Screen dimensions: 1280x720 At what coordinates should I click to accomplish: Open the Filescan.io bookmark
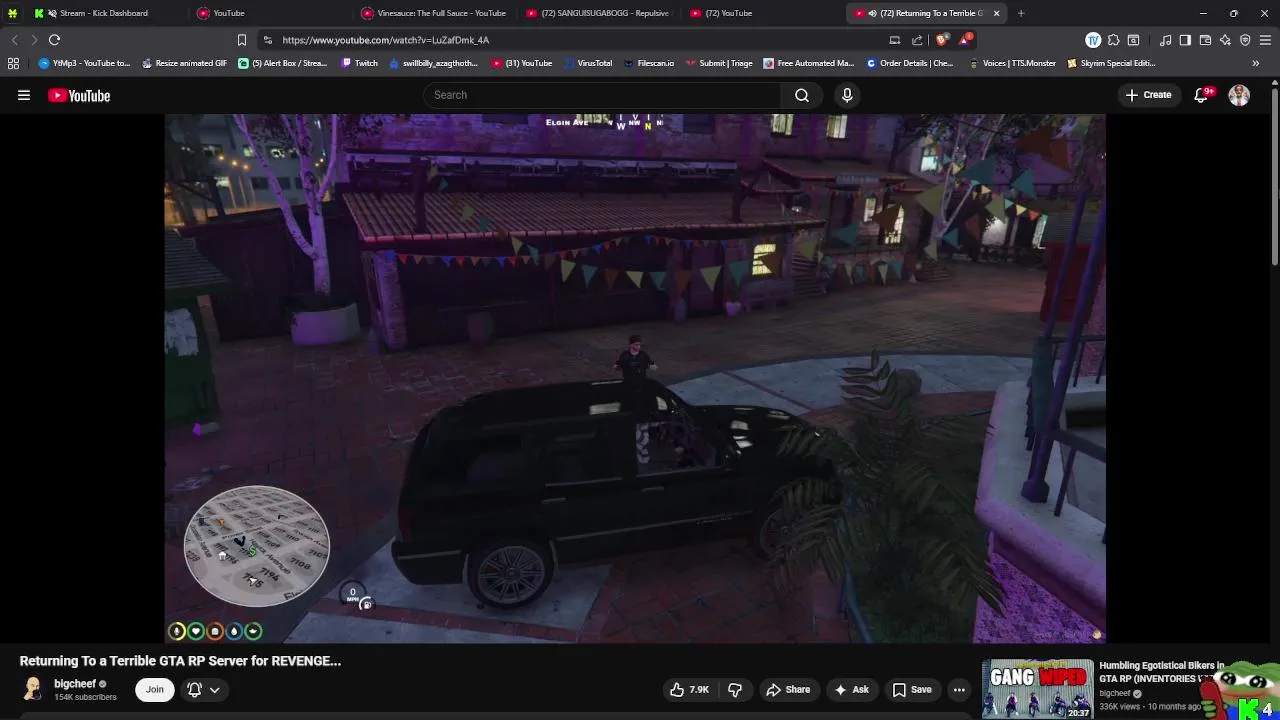(x=649, y=63)
